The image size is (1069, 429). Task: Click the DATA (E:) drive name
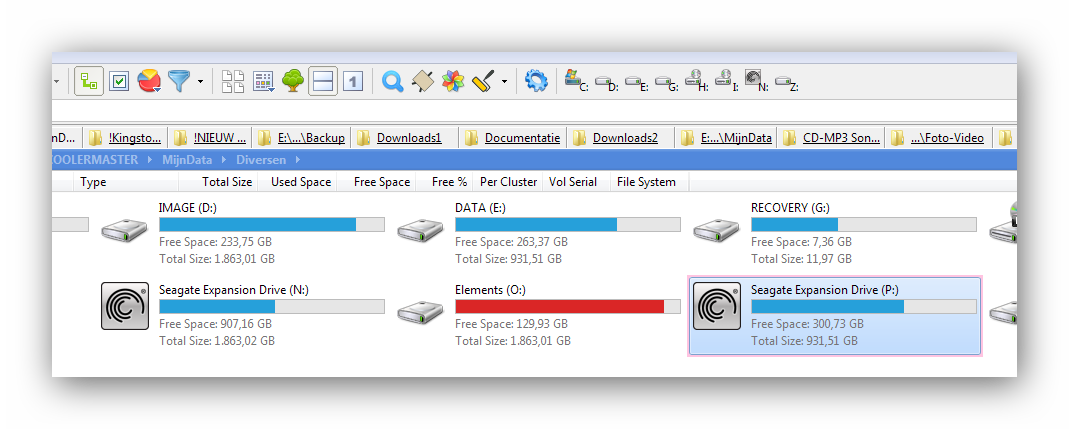pos(483,208)
